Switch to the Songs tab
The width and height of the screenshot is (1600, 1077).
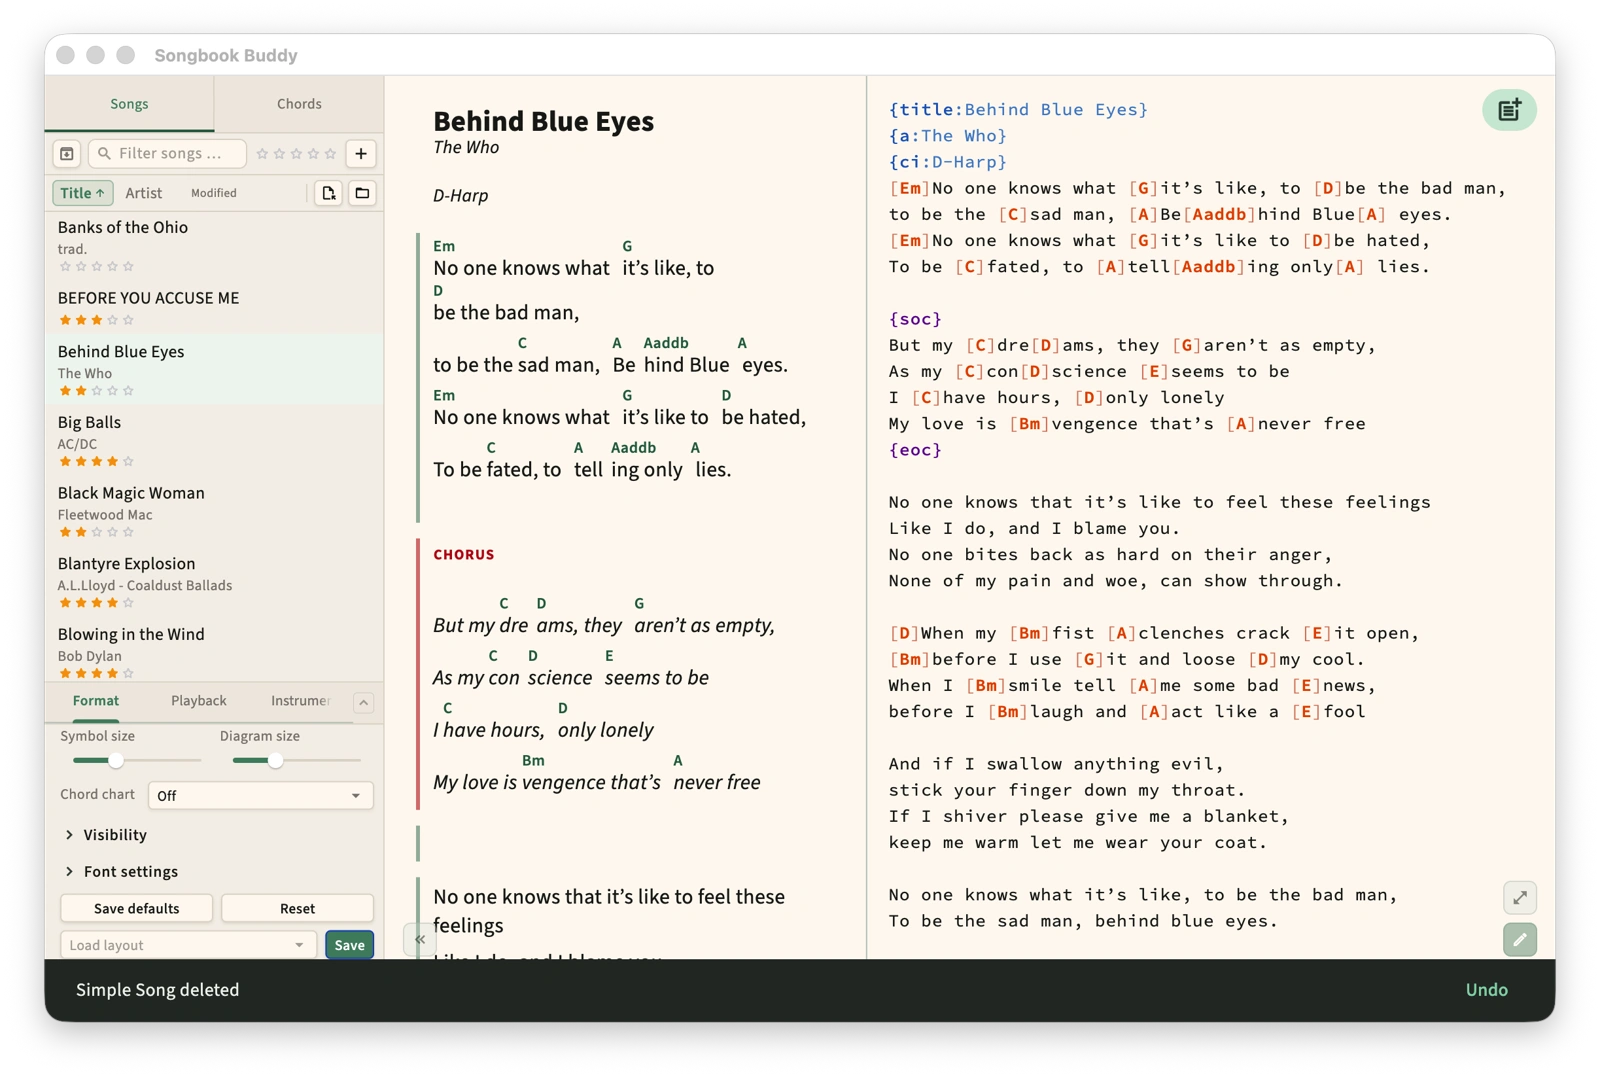tap(129, 104)
